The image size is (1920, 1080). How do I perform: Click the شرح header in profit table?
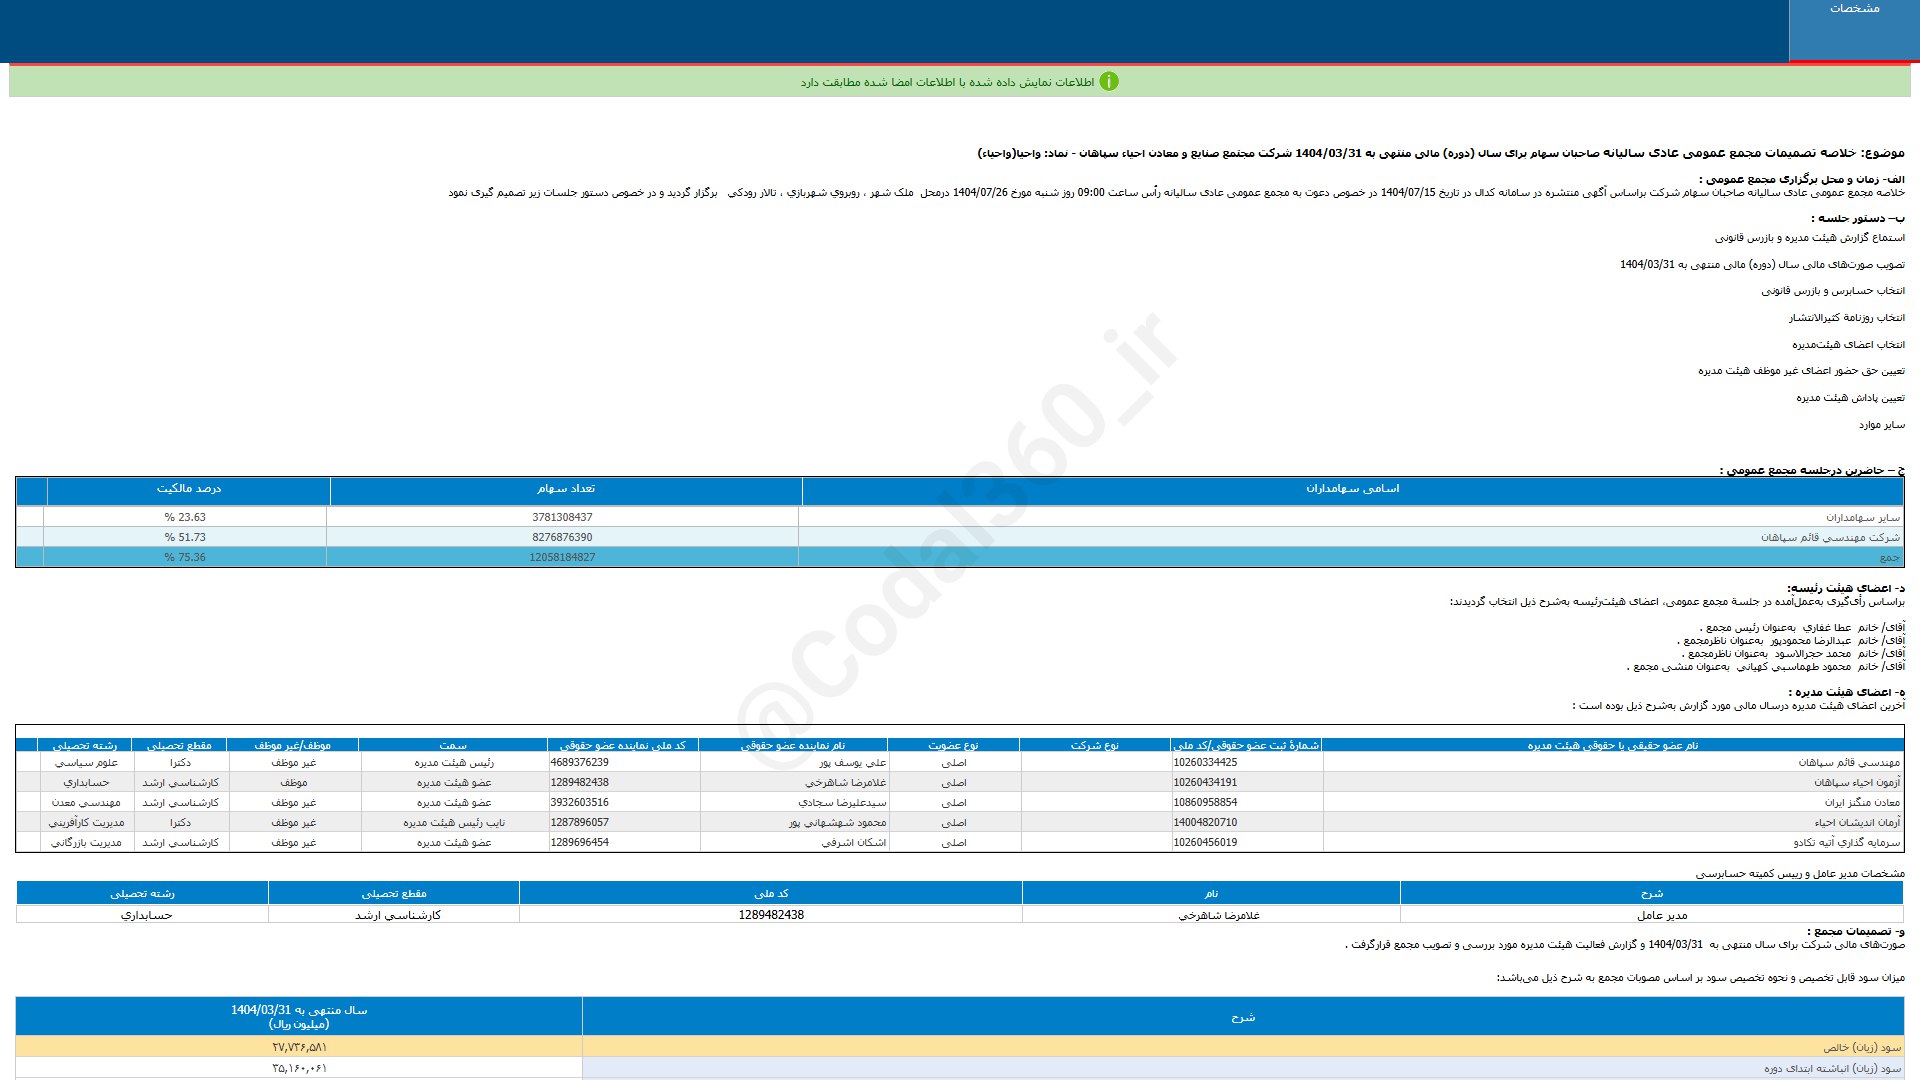point(1242,1017)
